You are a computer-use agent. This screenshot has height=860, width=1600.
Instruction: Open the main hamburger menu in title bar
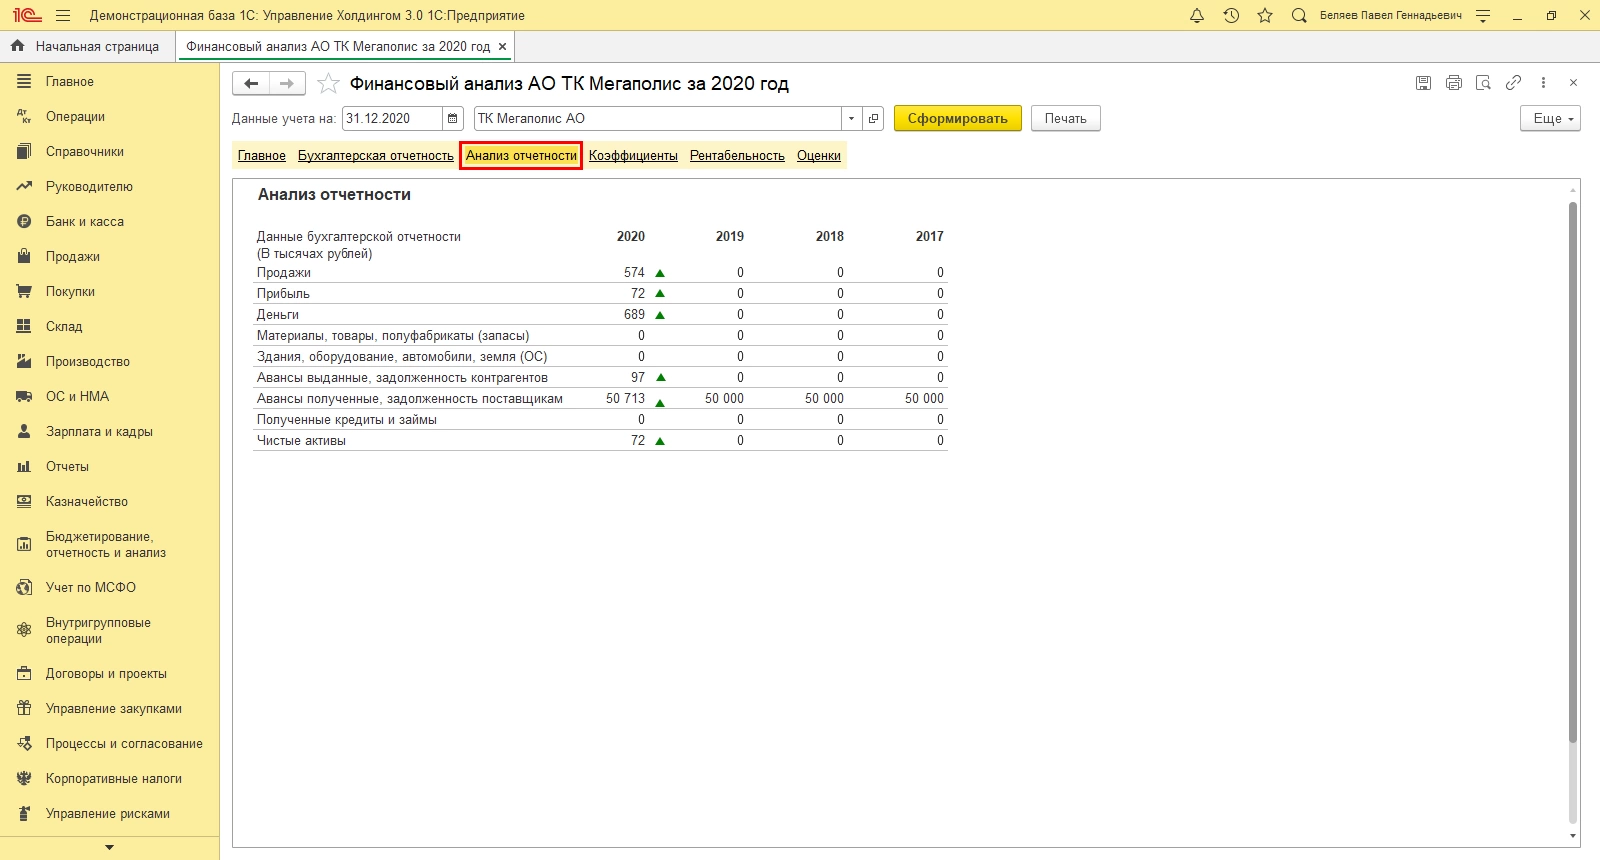(63, 15)
